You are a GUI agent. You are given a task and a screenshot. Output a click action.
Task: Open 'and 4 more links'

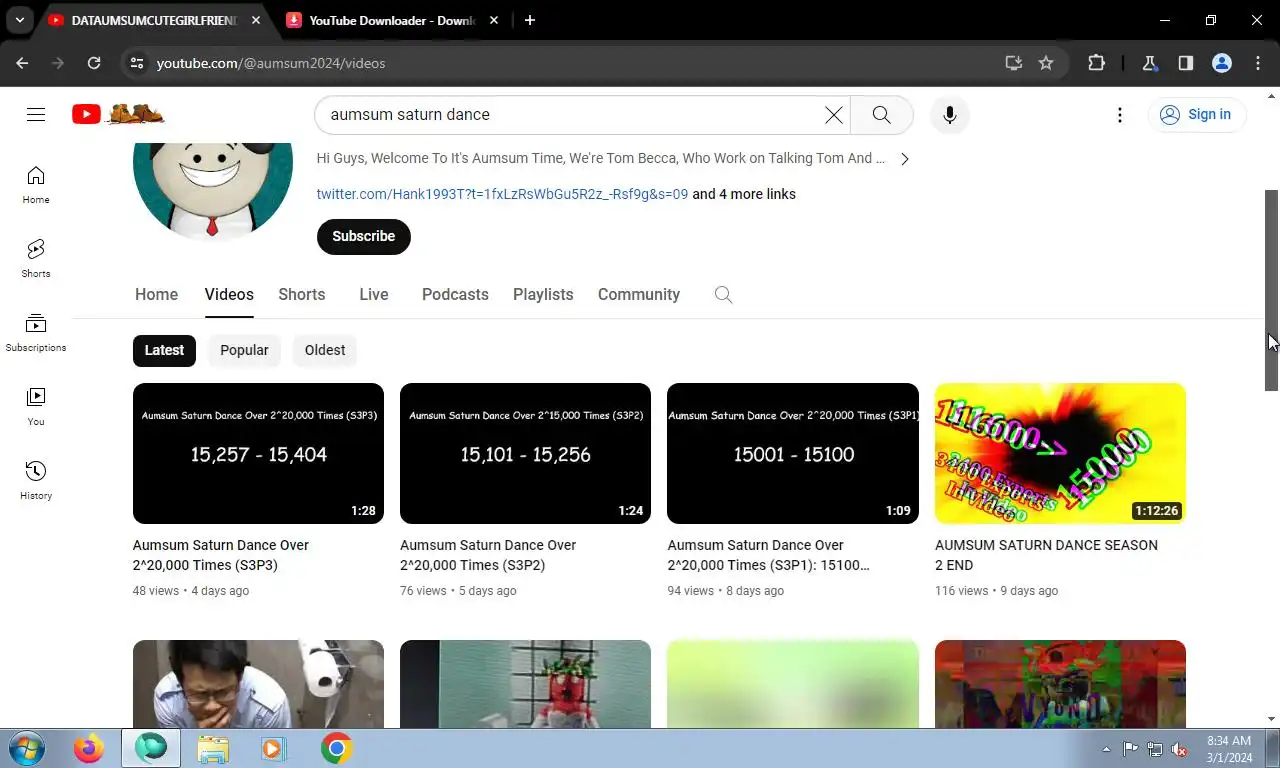click(744, 194)
